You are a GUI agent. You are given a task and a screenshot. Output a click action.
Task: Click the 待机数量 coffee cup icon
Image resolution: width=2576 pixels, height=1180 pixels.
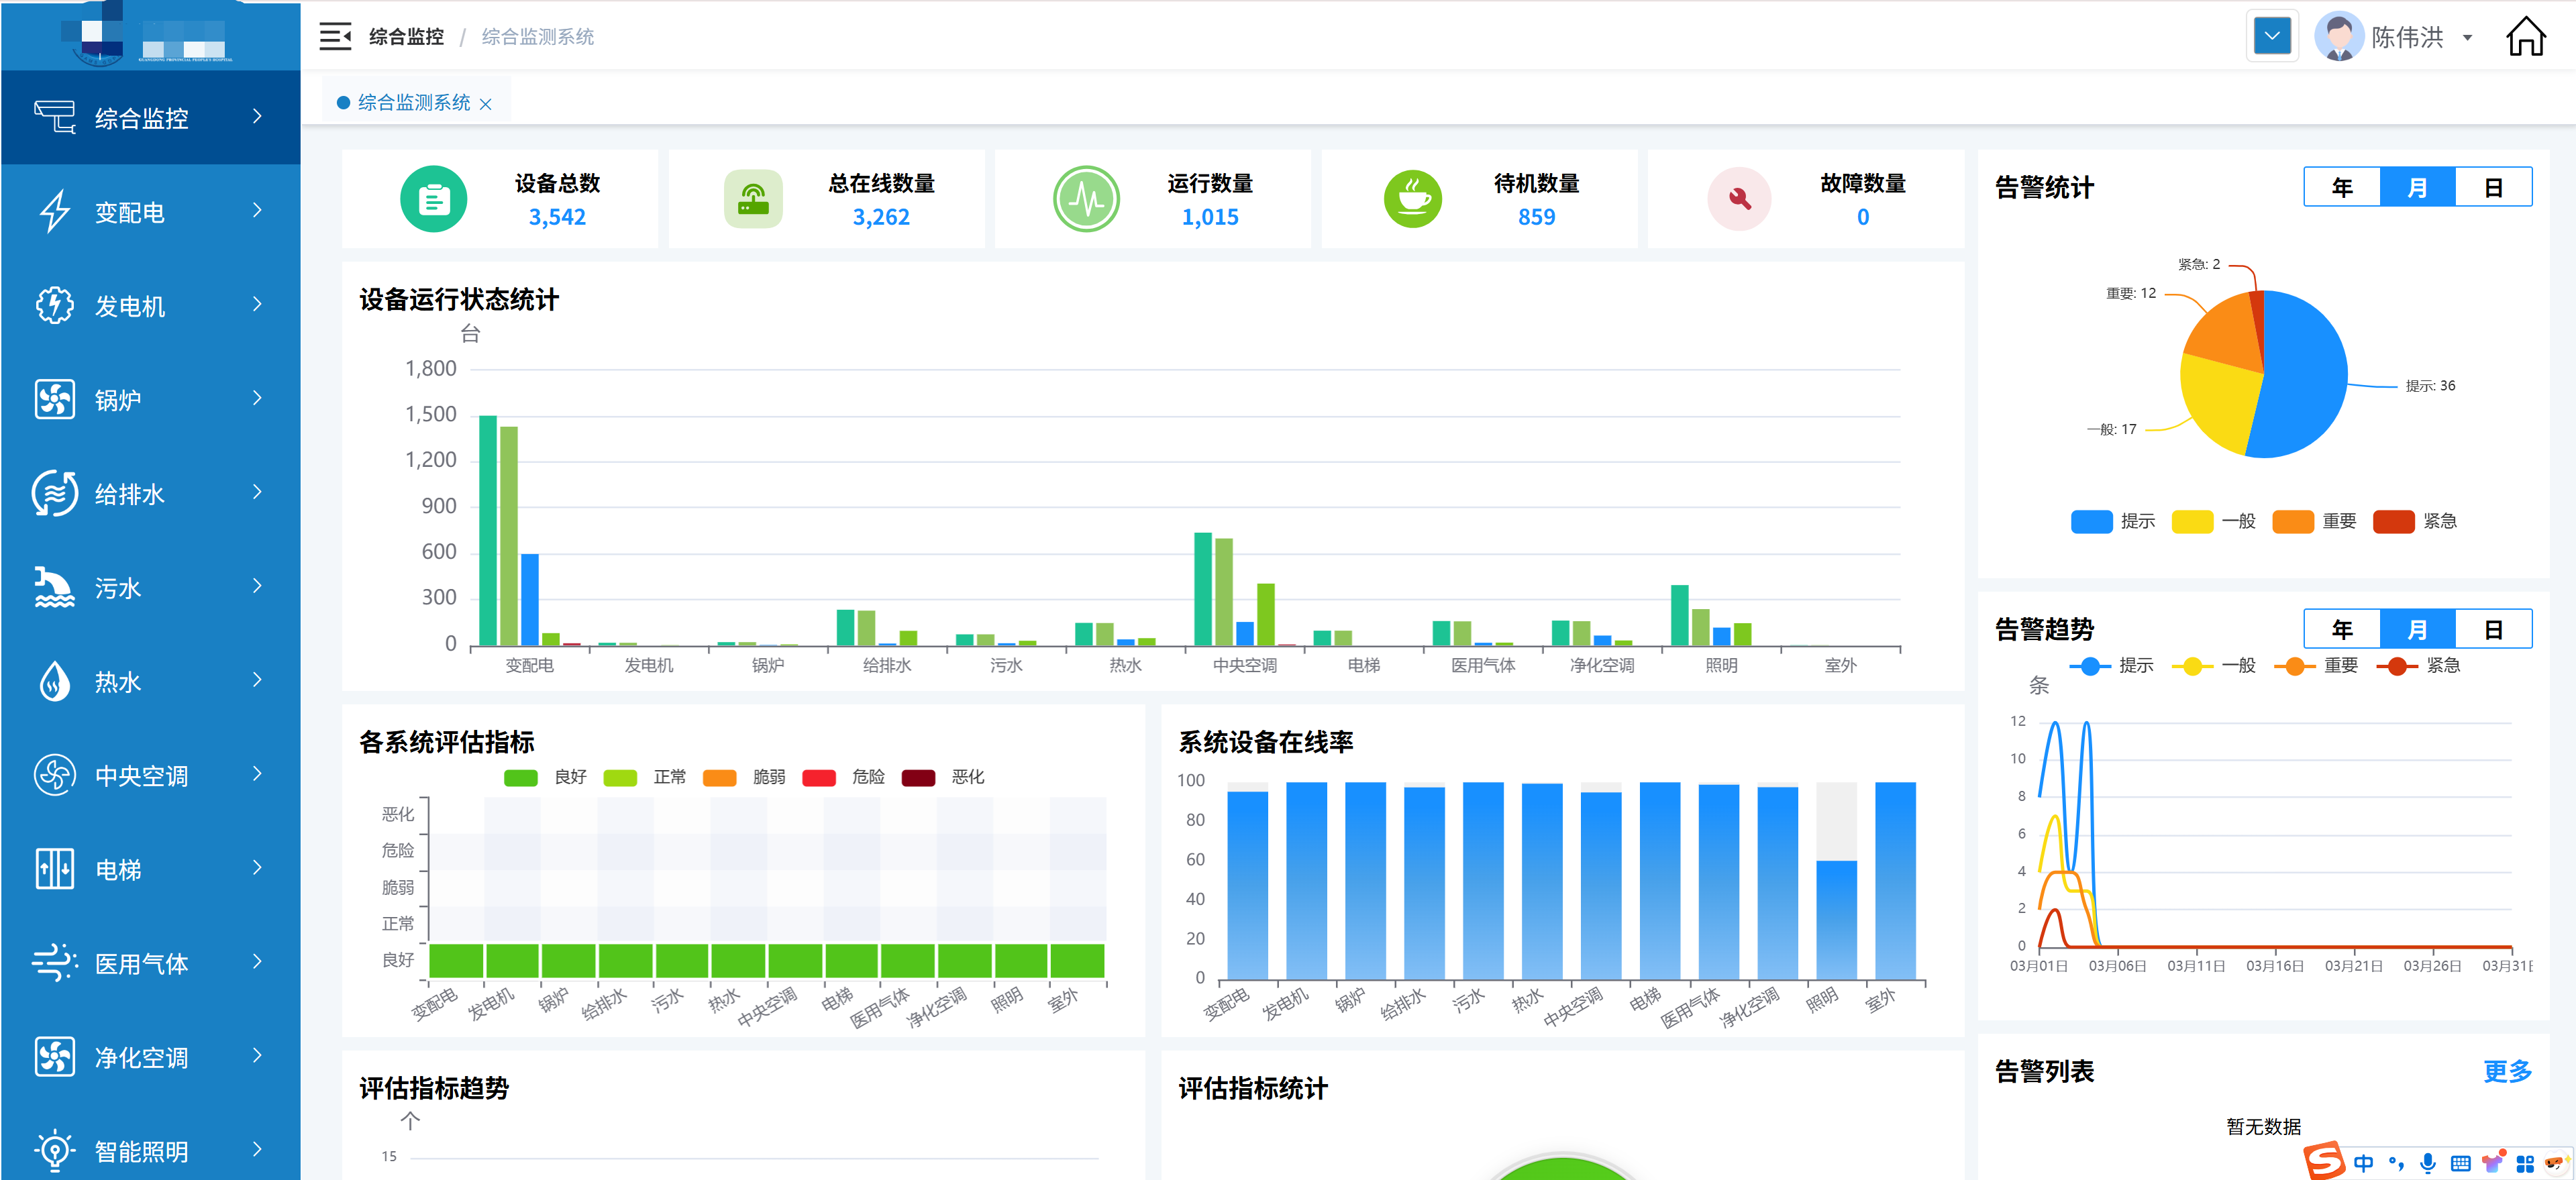coord(1413,199)
